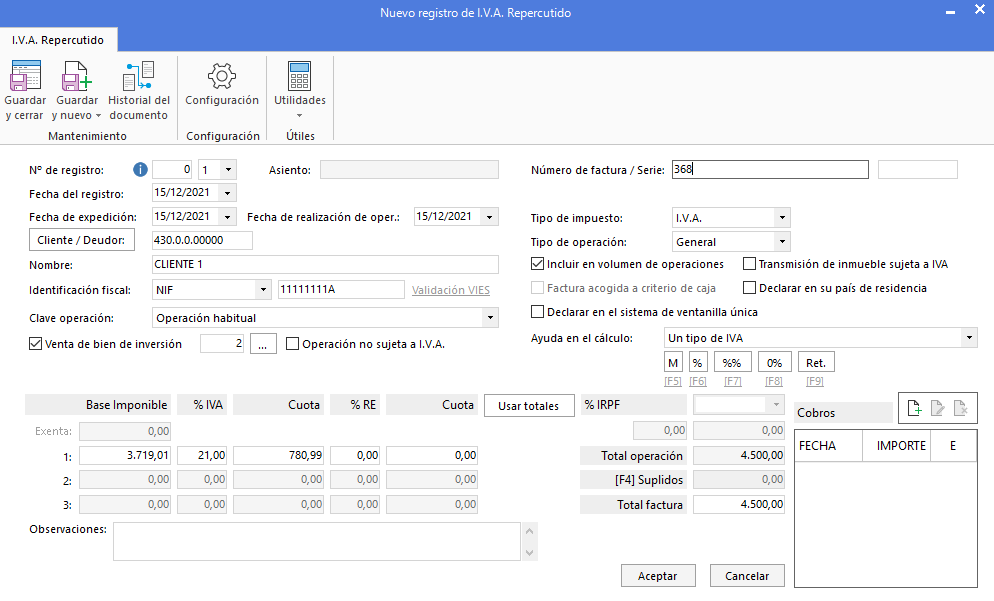Click the IMPORTE column header in Cobros
Screen dimensions: 994x601
coord(896,446)
